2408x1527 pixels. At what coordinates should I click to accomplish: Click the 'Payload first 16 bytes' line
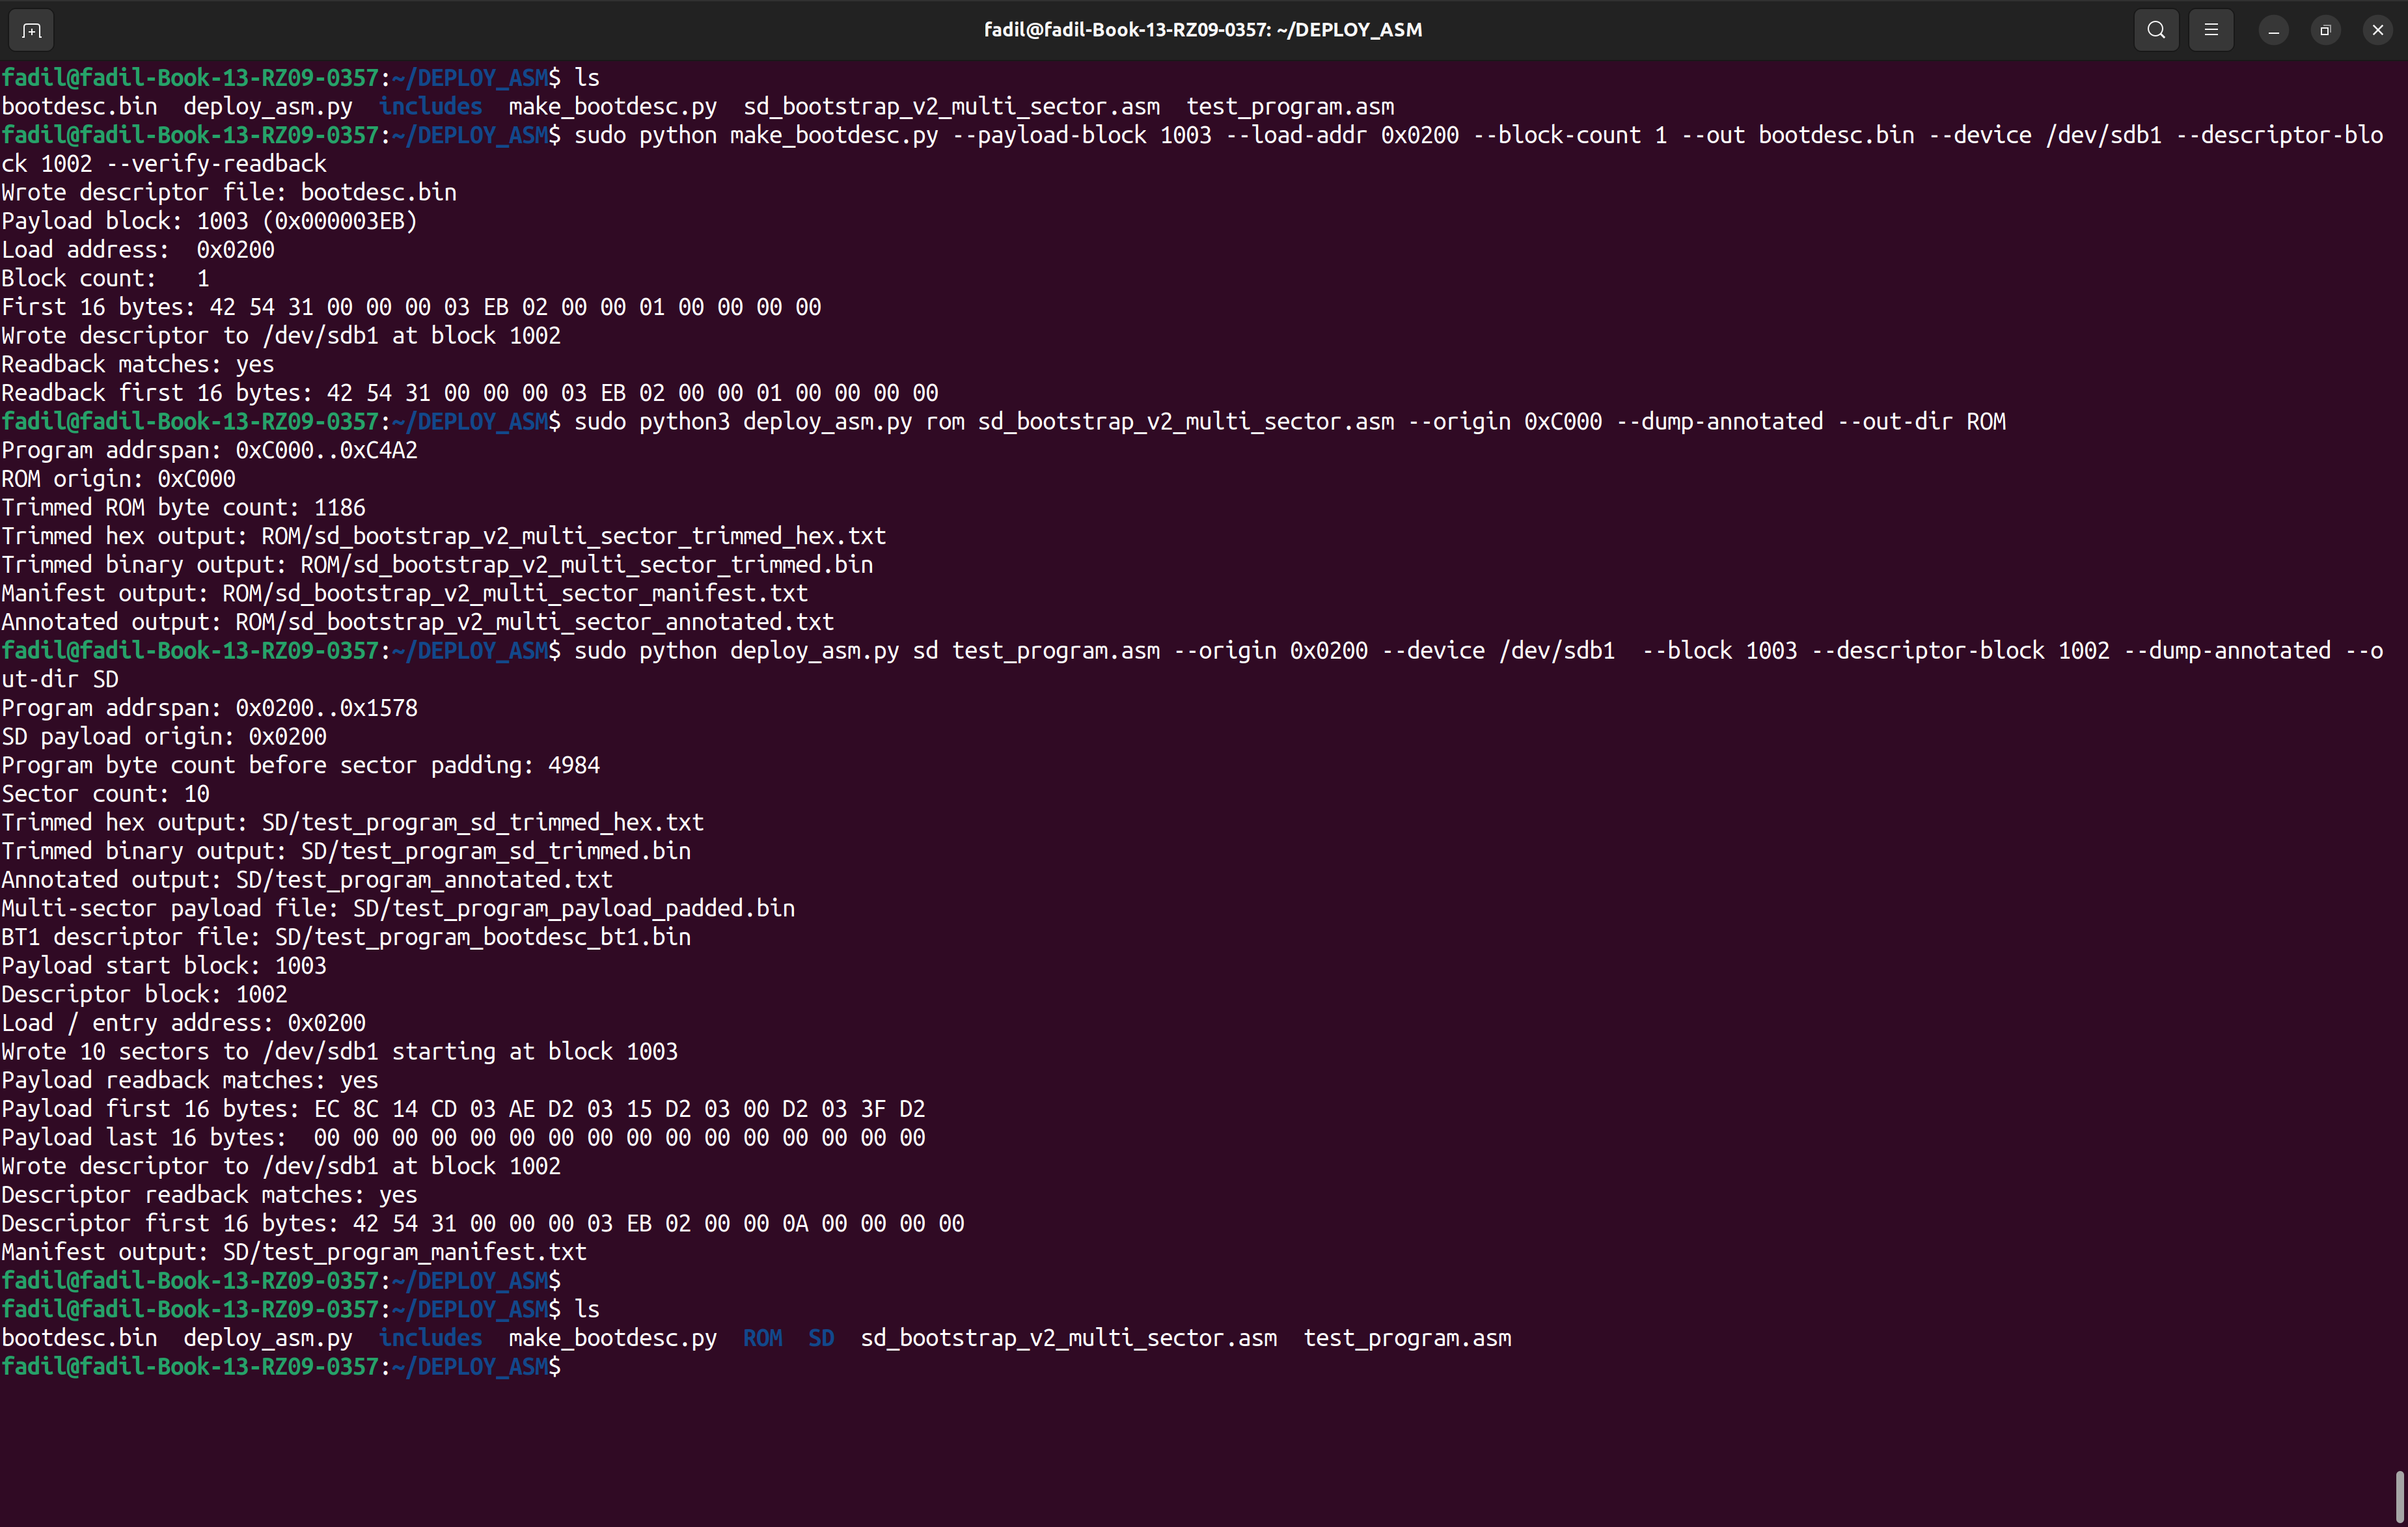[463, 1109]
